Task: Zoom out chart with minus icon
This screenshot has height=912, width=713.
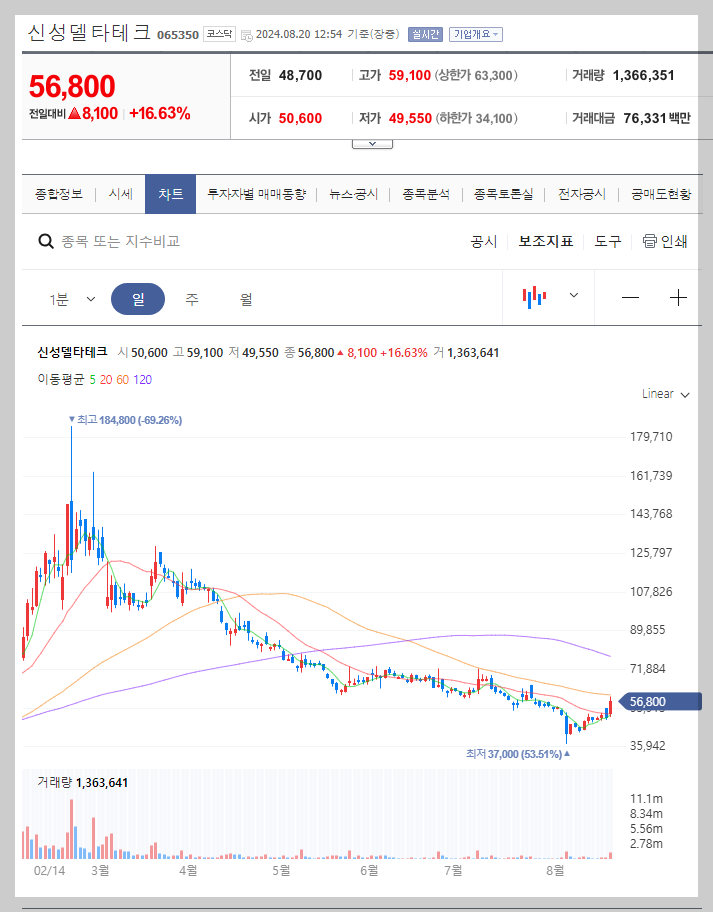Action: click(x=630, y=298)
